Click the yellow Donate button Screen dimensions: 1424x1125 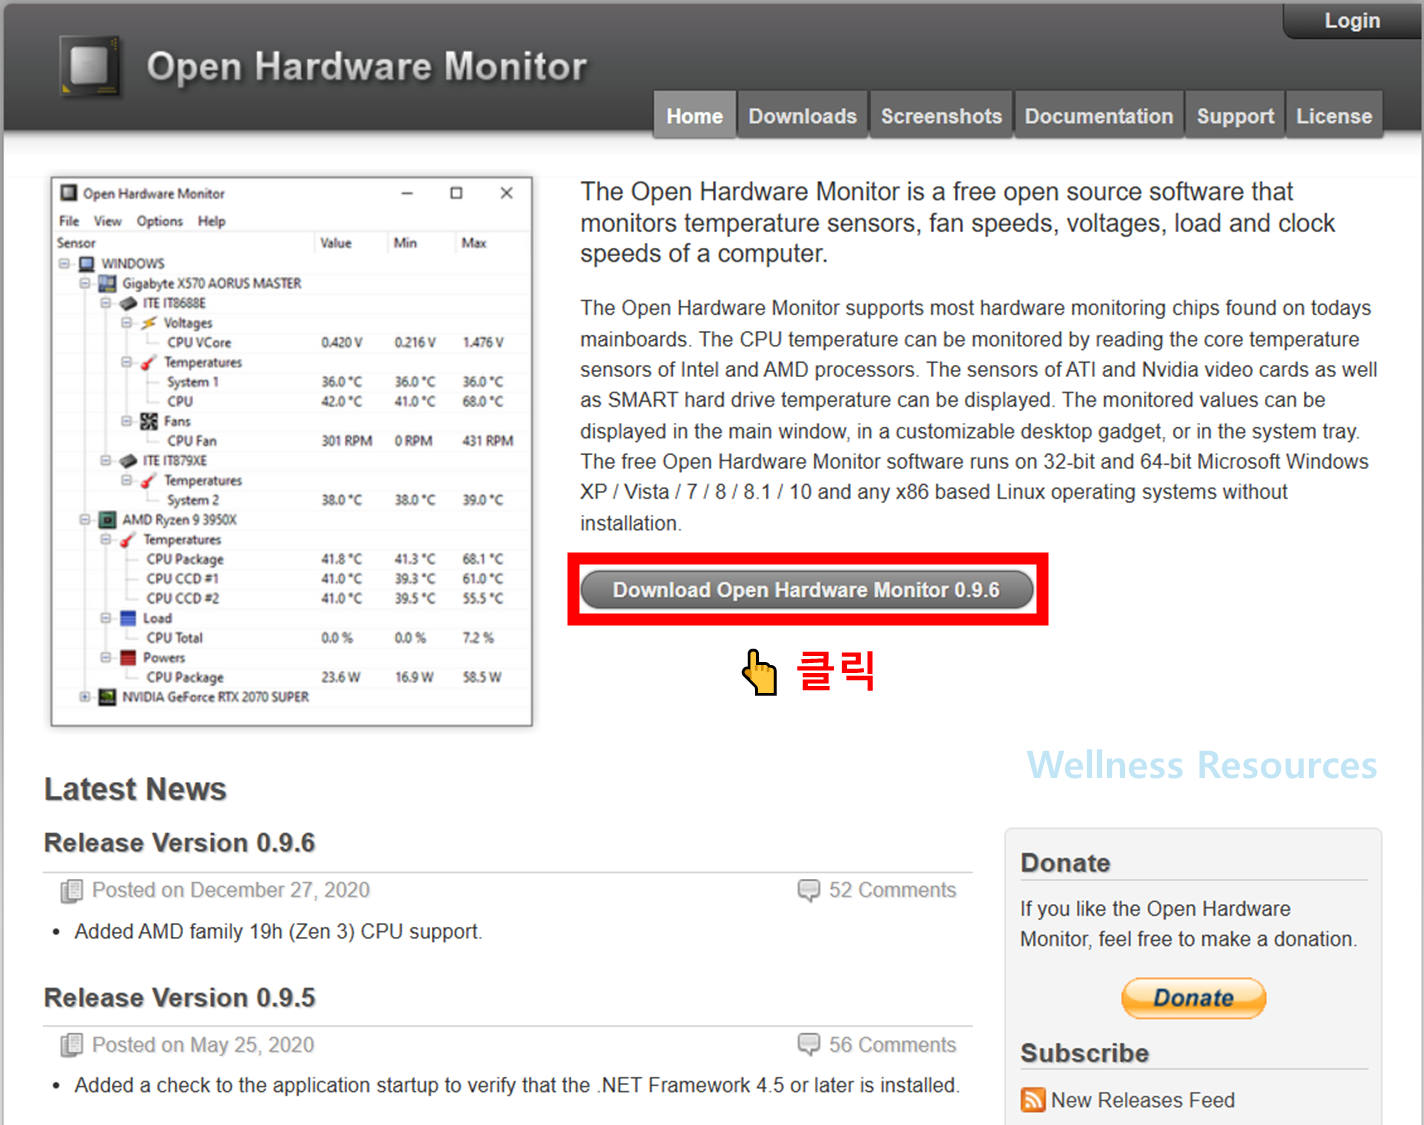tap(1194, 998)
